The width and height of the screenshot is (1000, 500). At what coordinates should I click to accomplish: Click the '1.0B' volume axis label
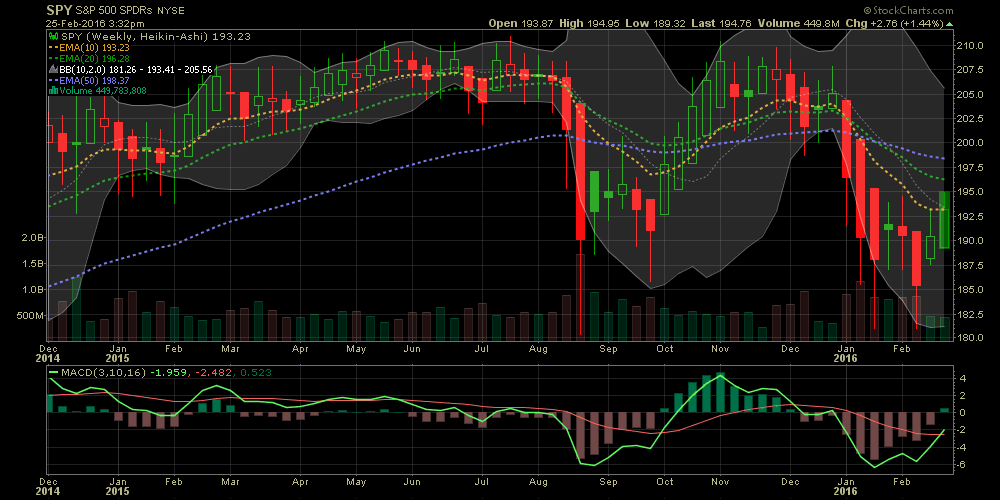click(33, 290)
